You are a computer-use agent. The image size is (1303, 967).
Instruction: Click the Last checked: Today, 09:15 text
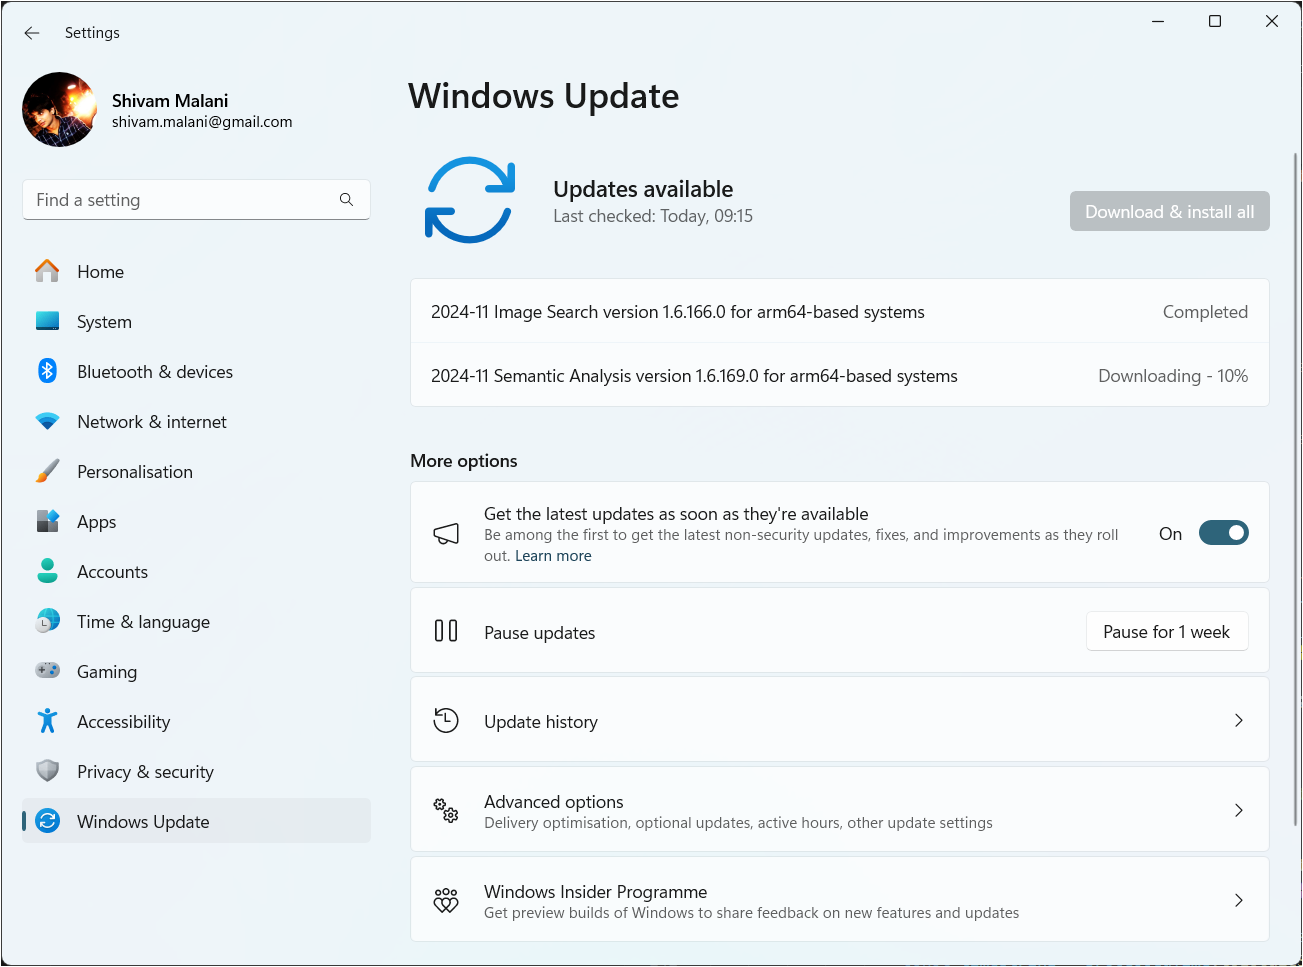(x=653, y=216)
